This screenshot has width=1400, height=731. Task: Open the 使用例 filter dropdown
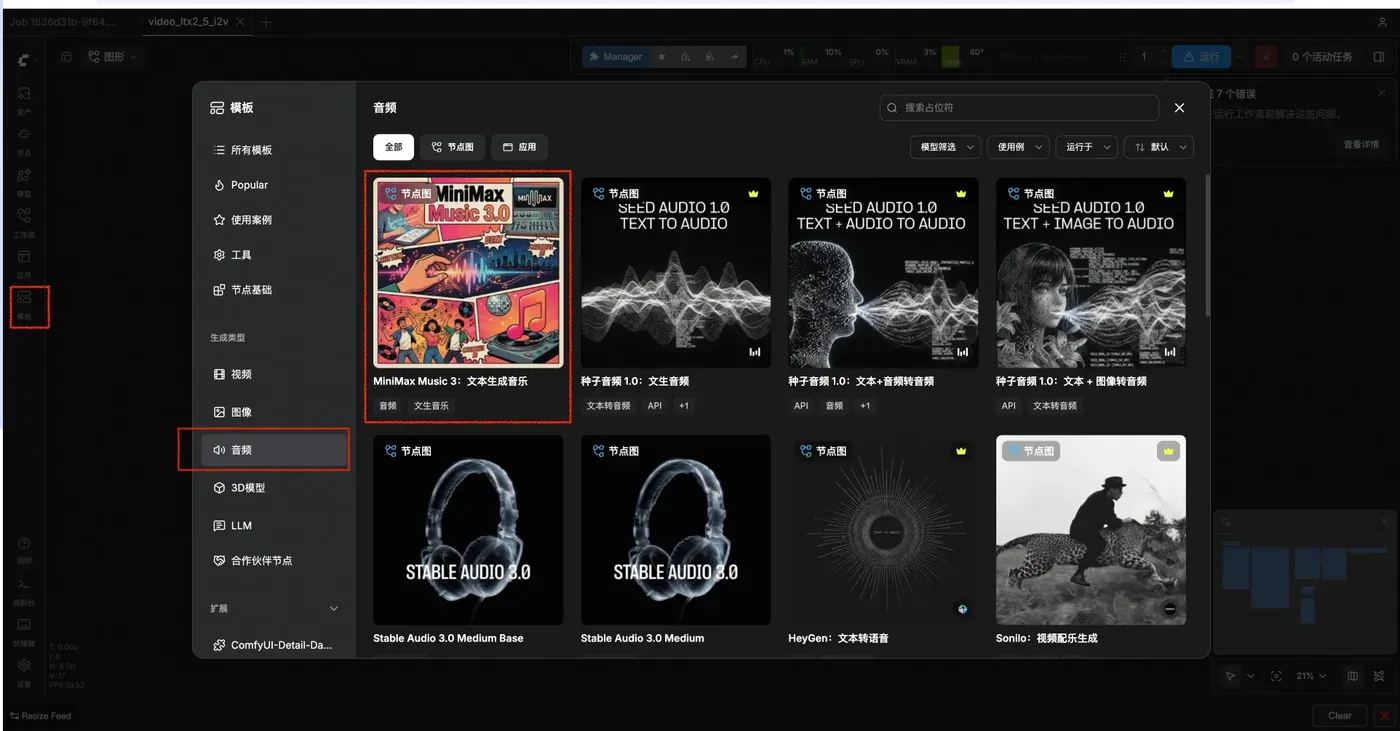[1018, 147]
